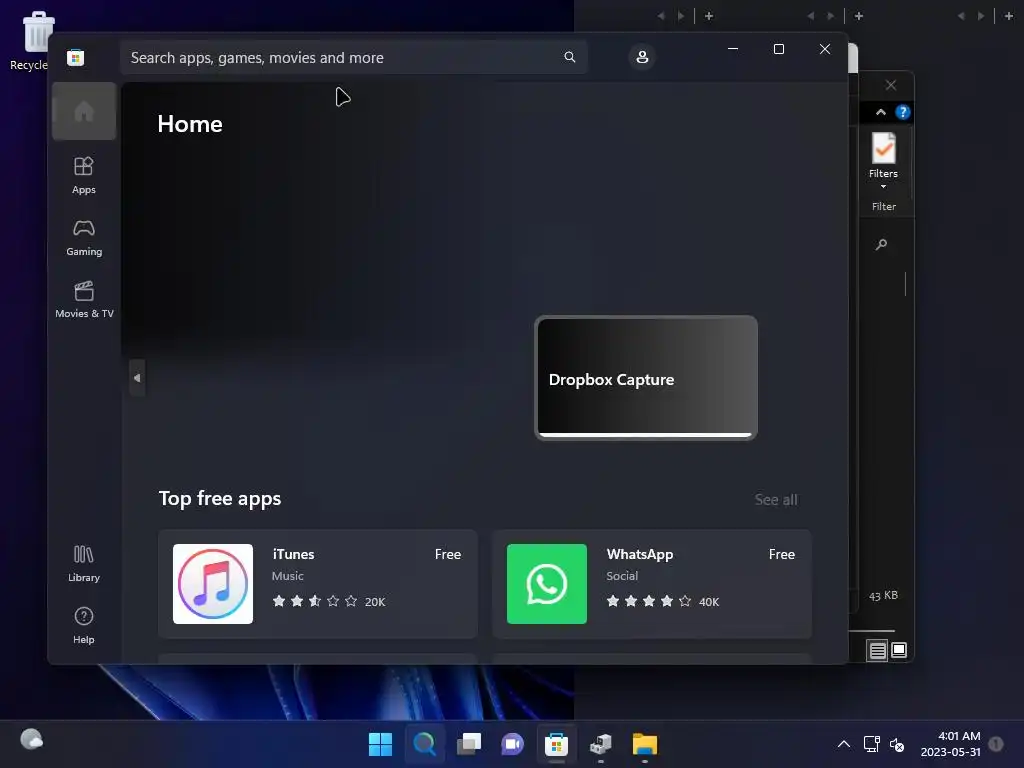Open the blue help icon in background window
The width and height of the screenshot is (1024, 768).
[903, 112]
